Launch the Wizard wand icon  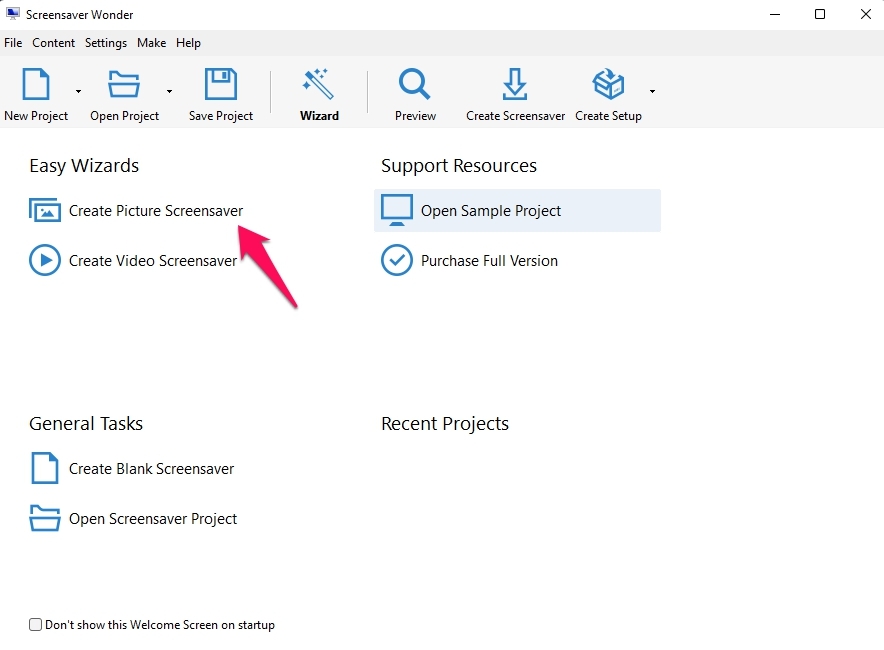tap(319, 85)
